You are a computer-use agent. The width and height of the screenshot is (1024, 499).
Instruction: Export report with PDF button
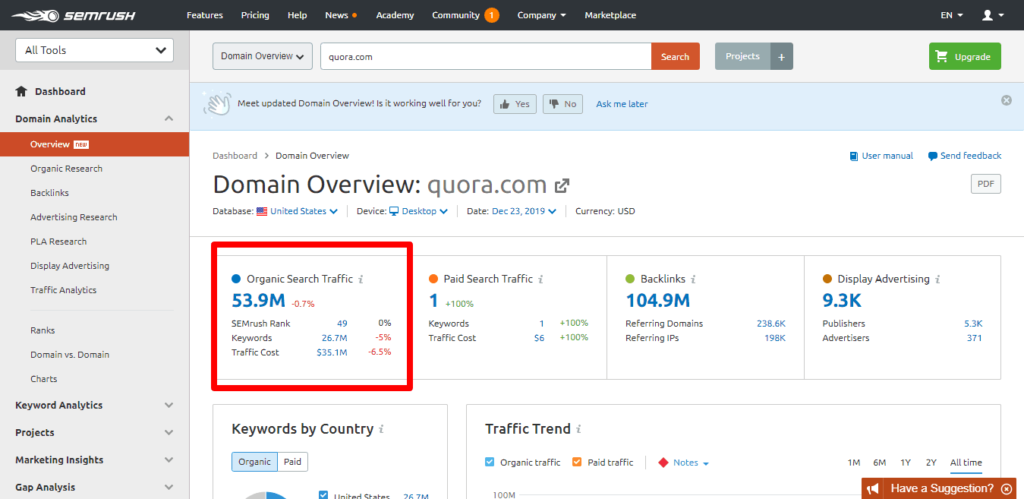click(x=985, y=184)
